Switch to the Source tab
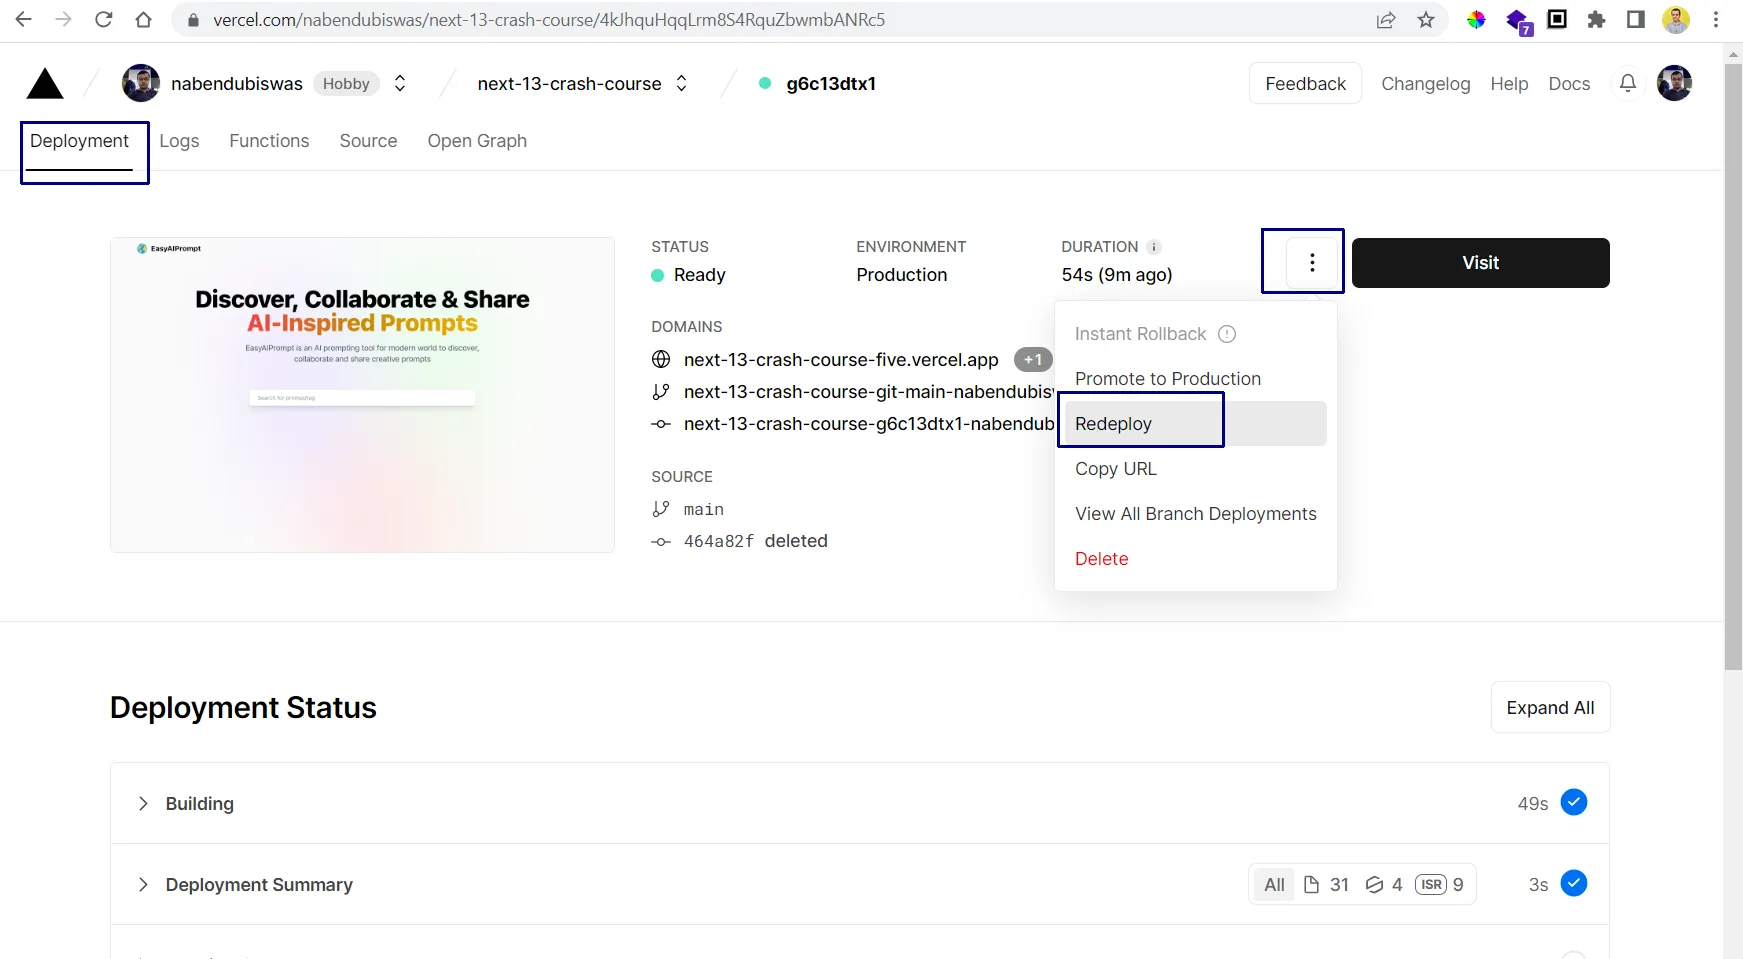The width and height of the screenshot is (1743, 959). 368,141
